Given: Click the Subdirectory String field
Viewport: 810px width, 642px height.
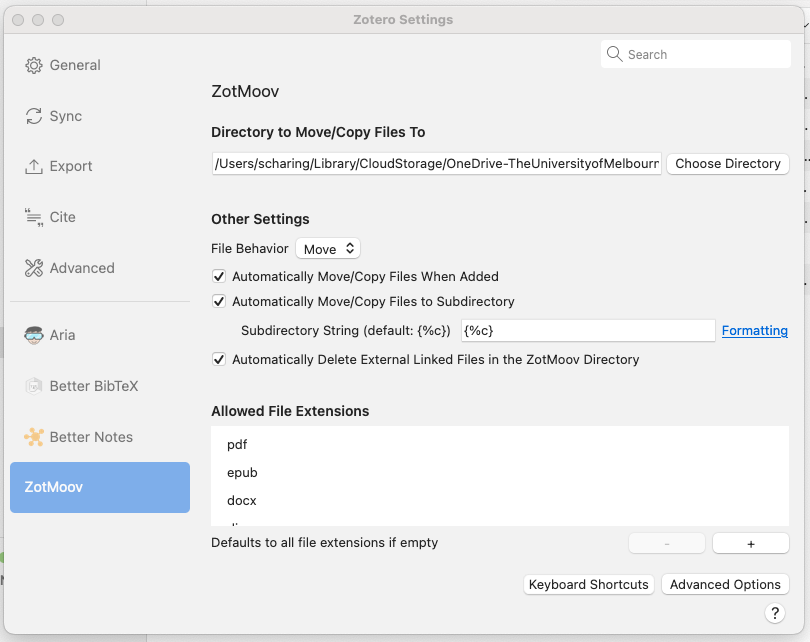Looking at the screenshot, I should click(588, 331).
